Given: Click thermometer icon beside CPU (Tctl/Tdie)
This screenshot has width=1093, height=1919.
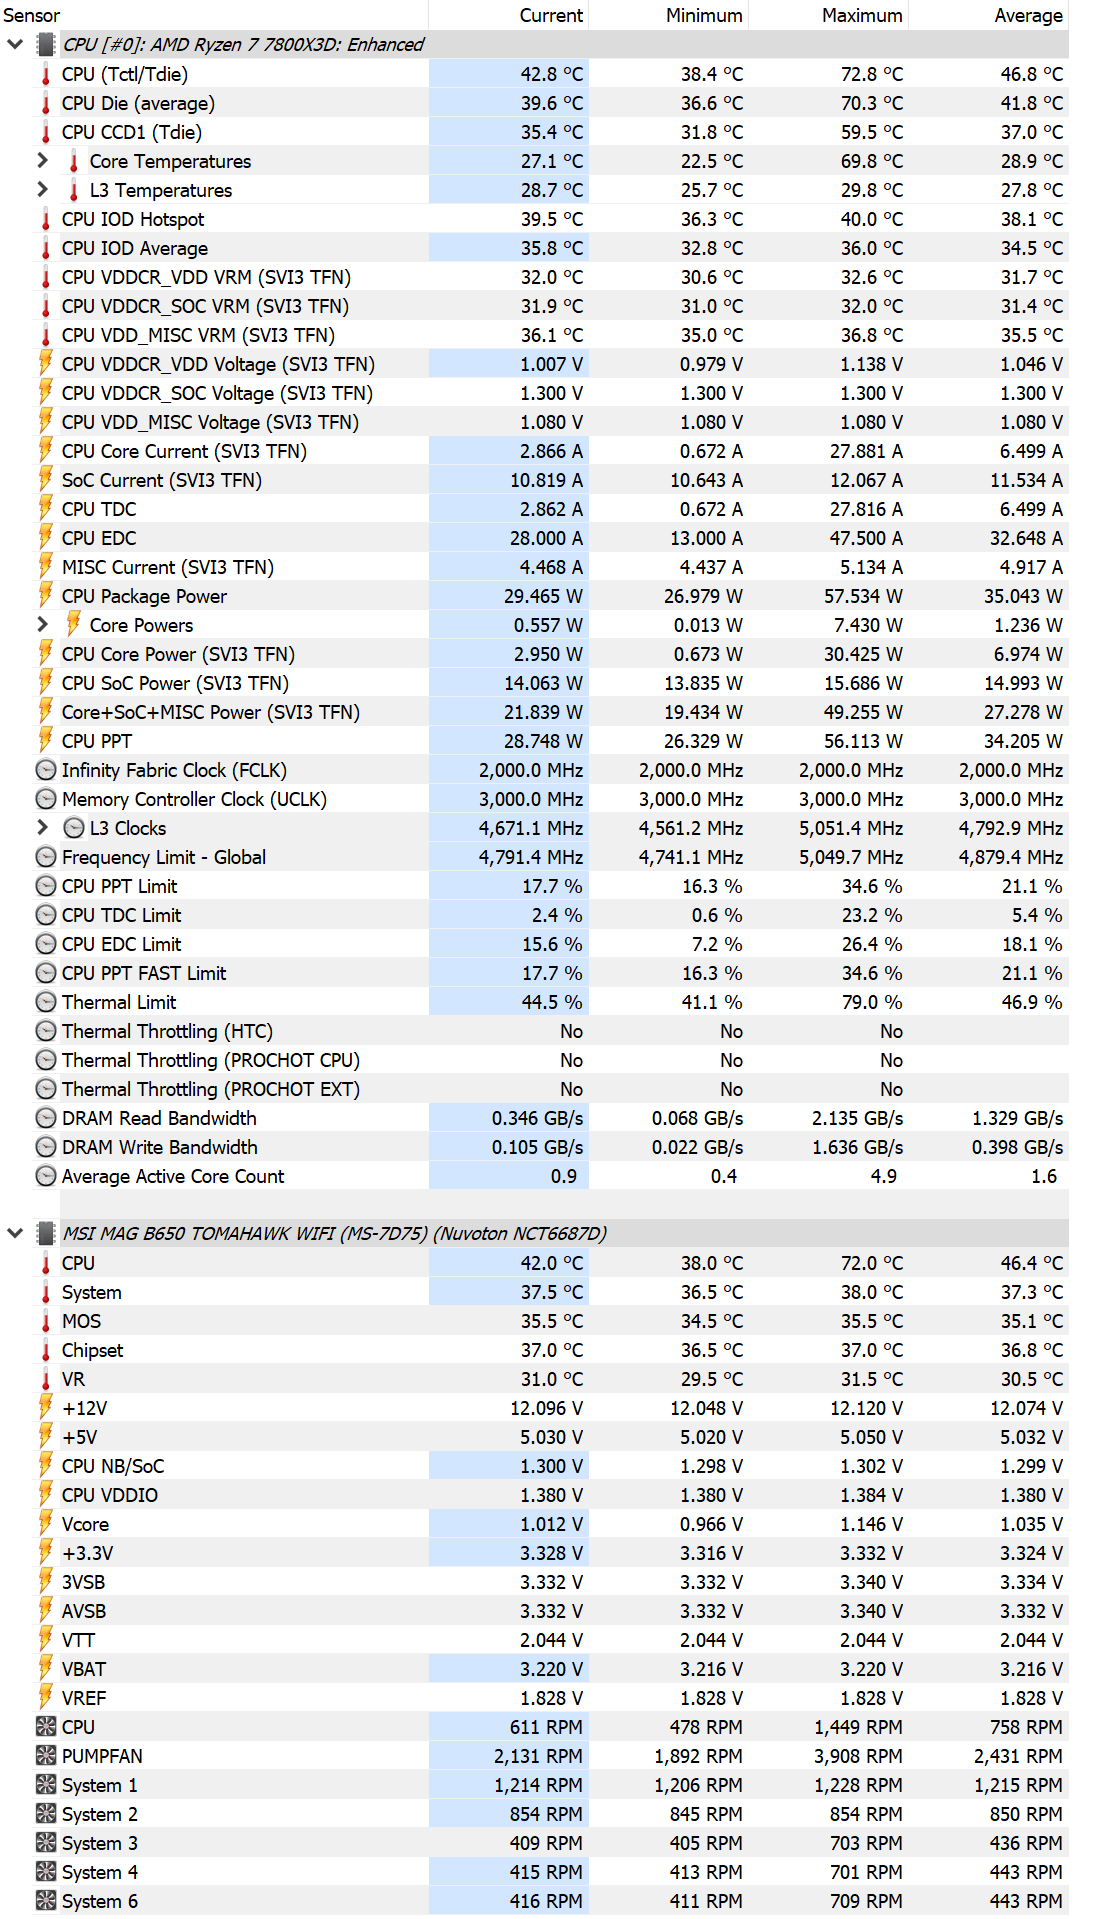Looking at the screenshot, I should click(46, 74).
